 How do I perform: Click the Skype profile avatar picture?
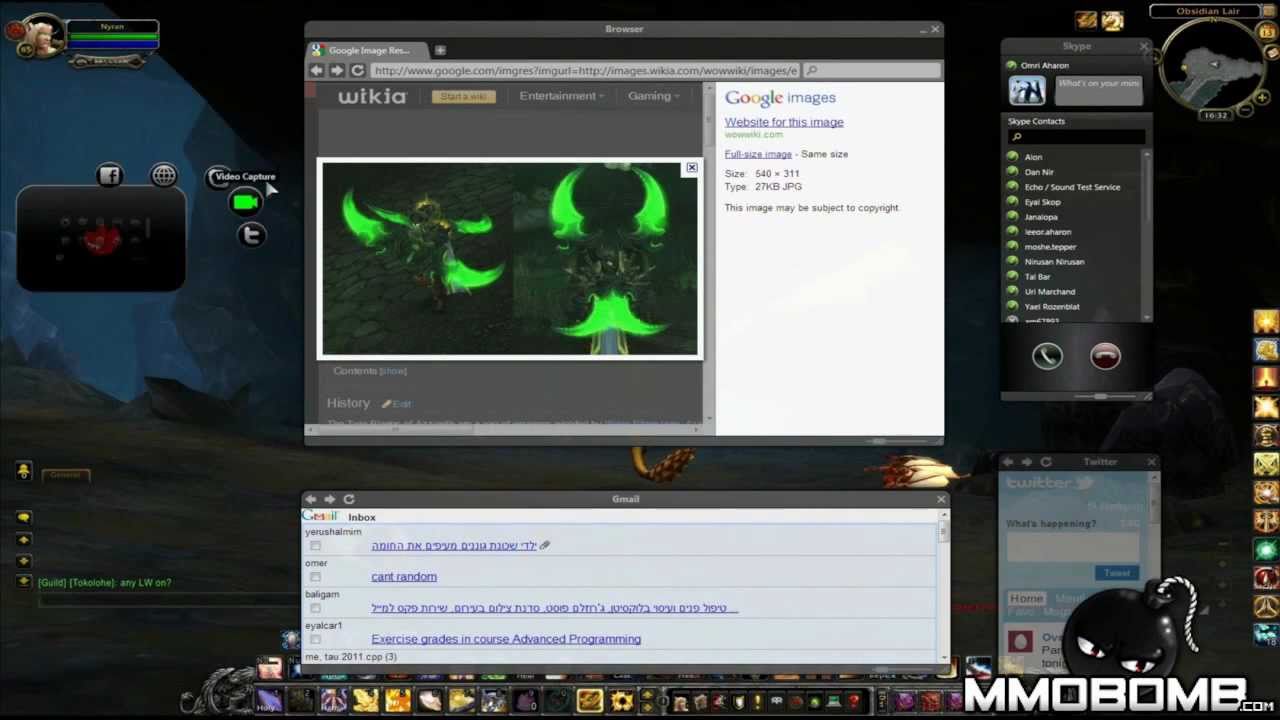[x=1027, y=91]
